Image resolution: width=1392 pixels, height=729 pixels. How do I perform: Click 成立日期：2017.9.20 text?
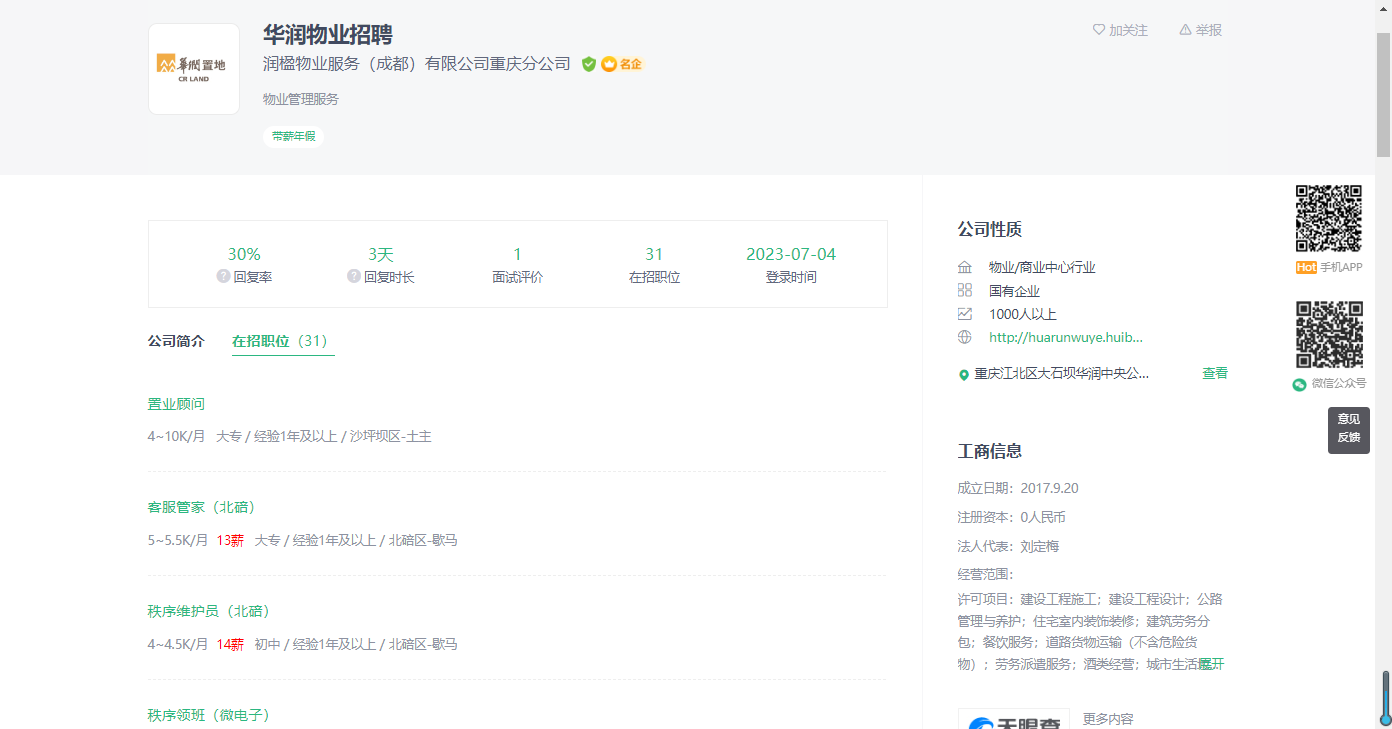1018,488
